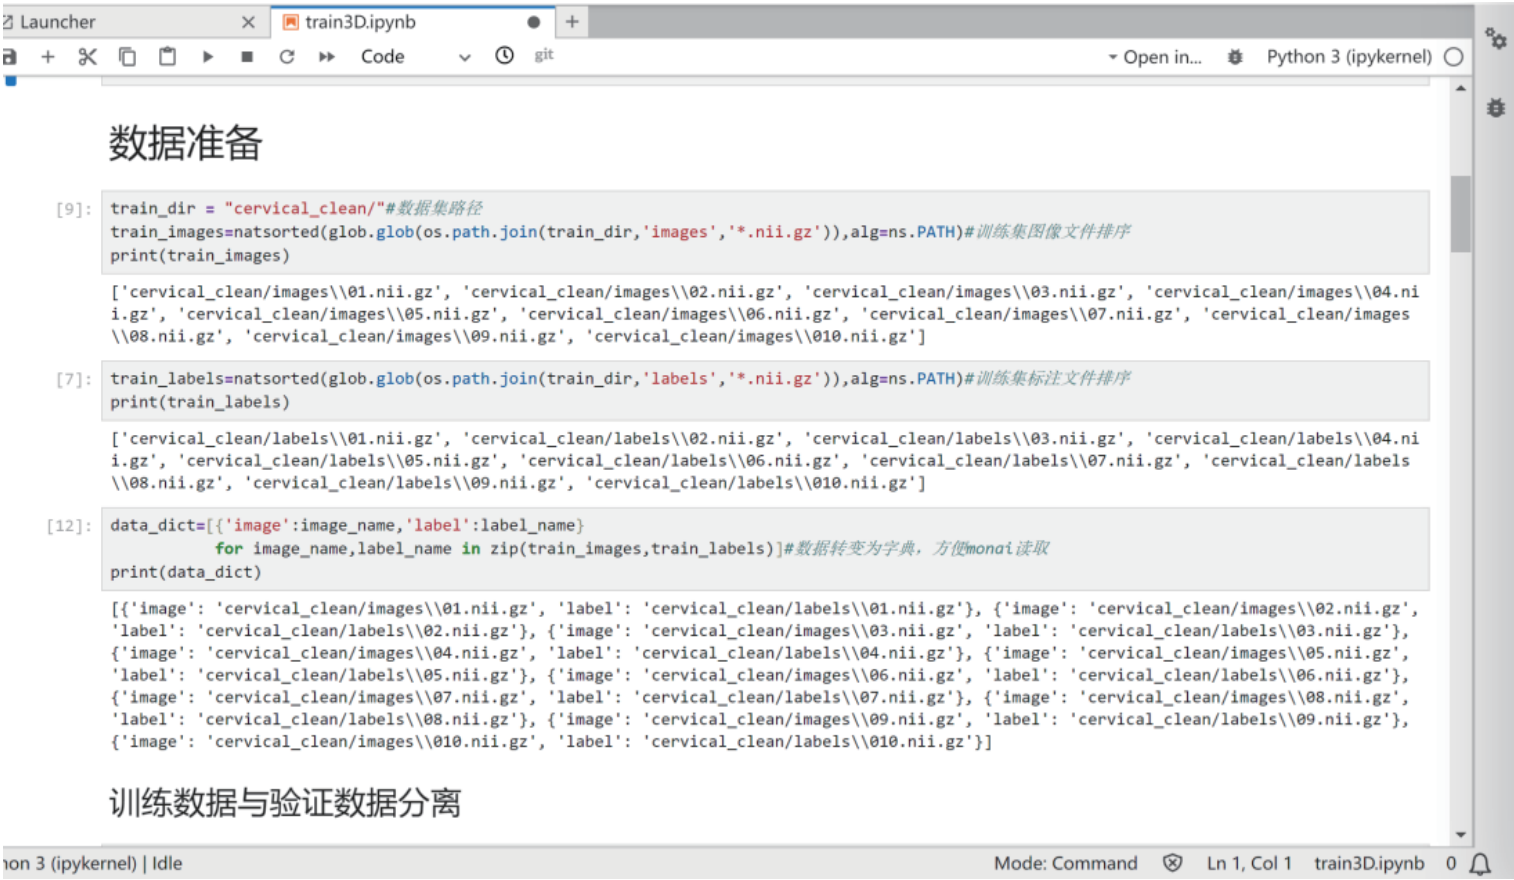The image size is (1514, 880).
Task: Enable the debugger with the bug icon
Action: point(1235,57)
